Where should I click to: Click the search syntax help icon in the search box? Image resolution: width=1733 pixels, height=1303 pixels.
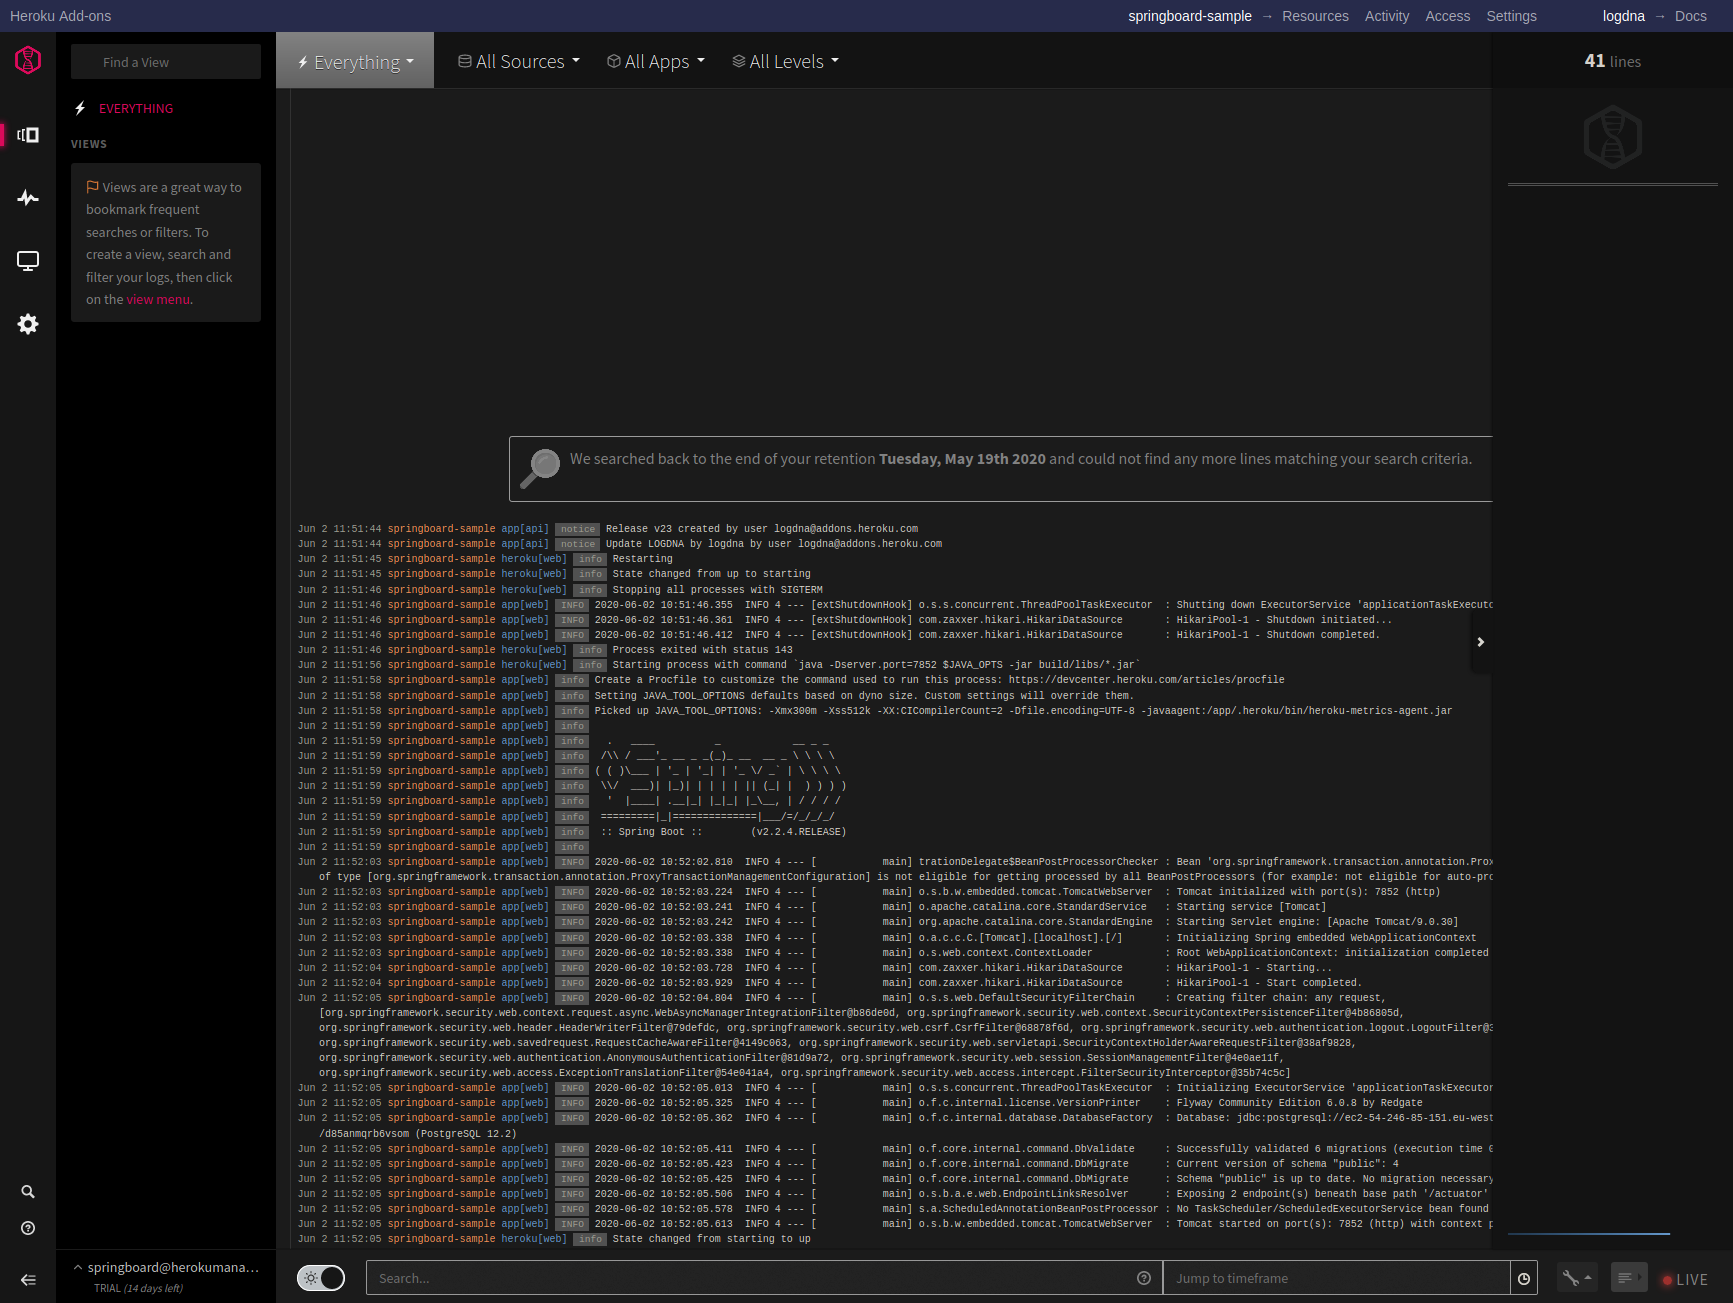click(x=1144, y=1278)
